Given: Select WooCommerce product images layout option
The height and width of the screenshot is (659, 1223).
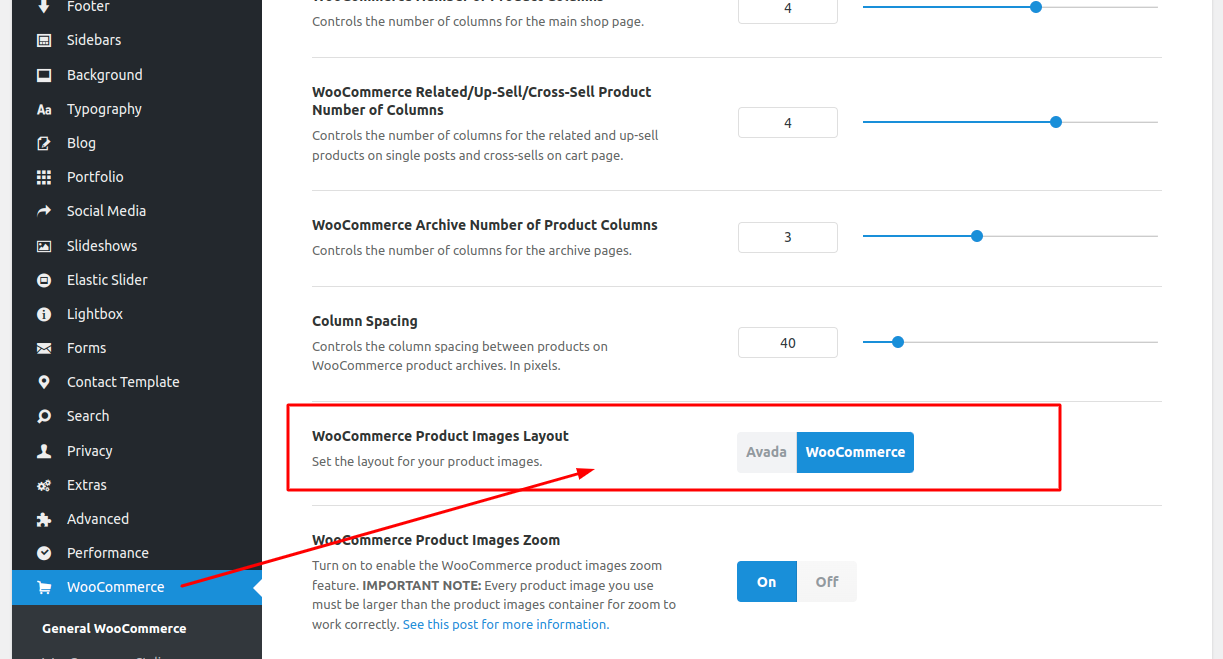Looking at the screenshot, I should (x=855, y=452).
